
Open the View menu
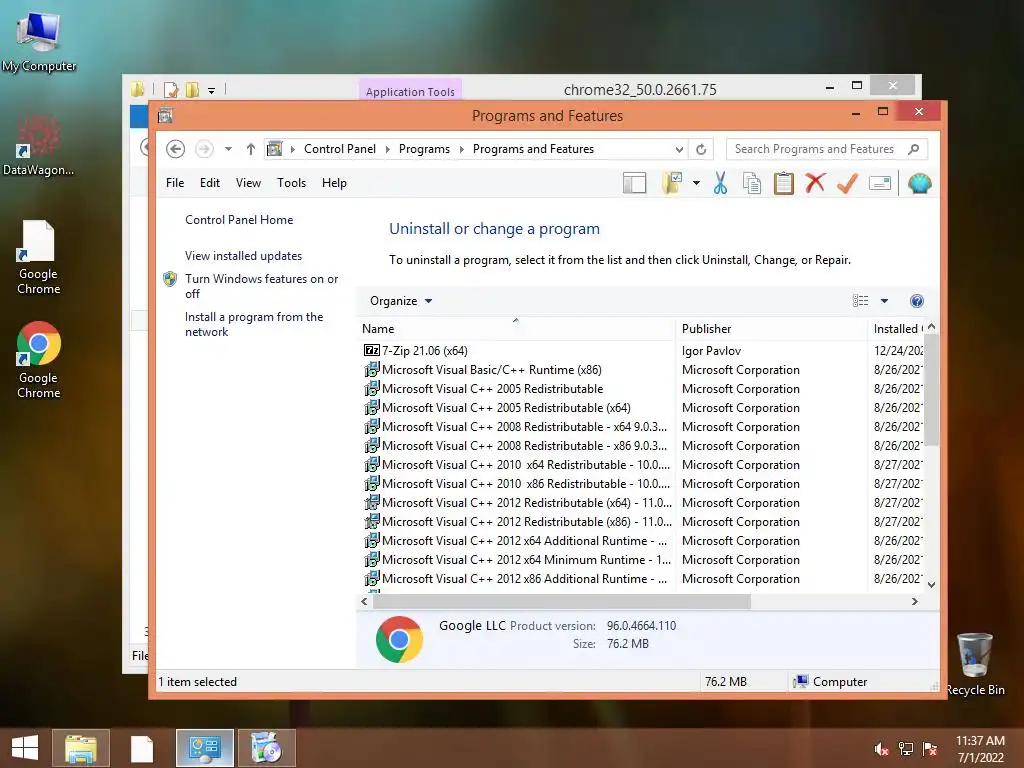248,184
